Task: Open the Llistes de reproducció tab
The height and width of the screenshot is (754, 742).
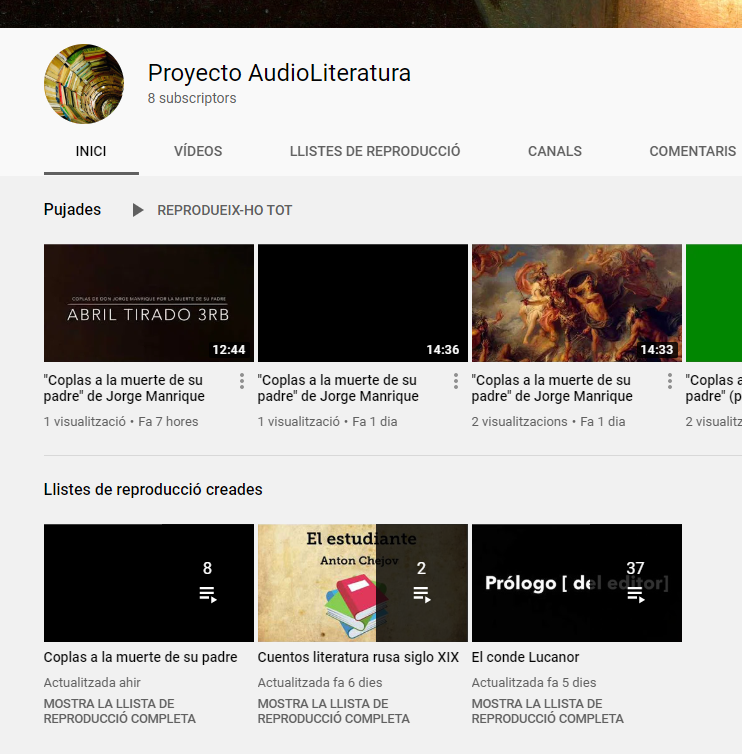Action: coord(375,152)
